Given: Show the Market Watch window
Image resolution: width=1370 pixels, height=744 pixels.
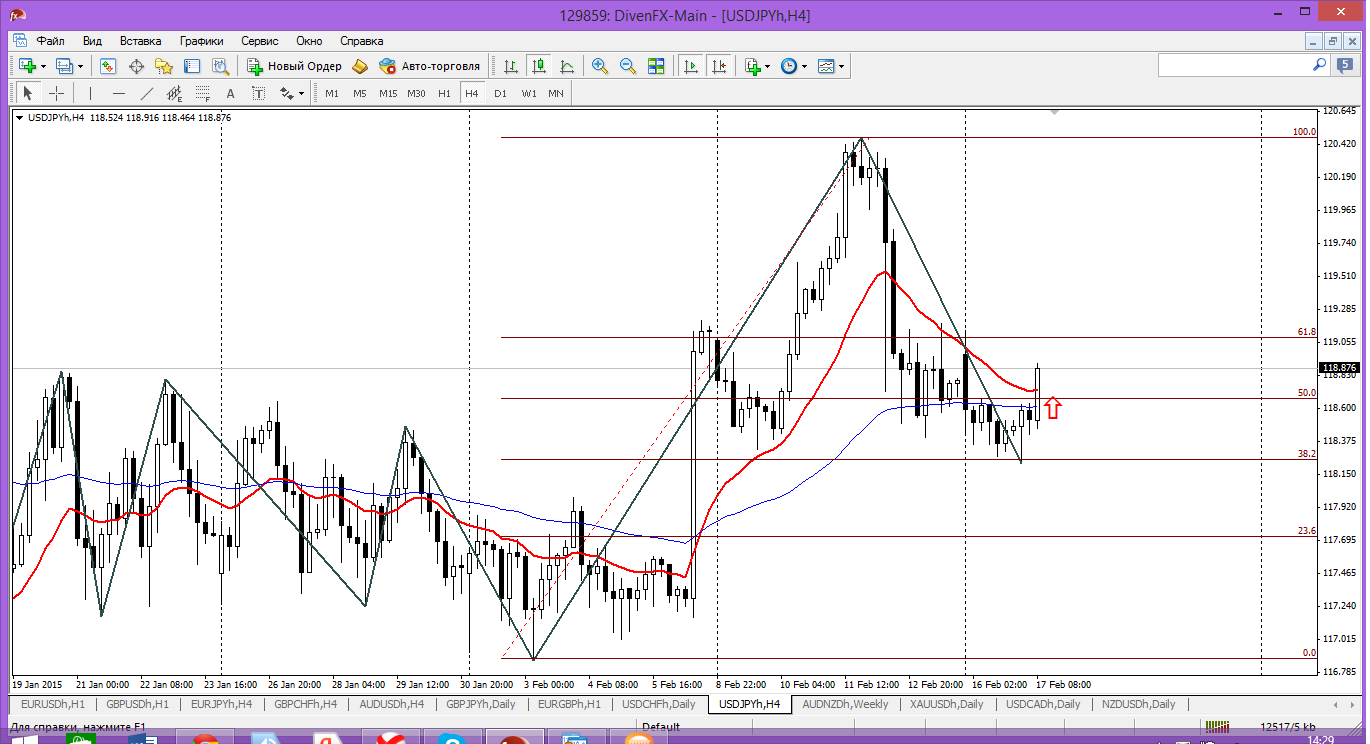Looking at the screenshot, I should pyautogui.click(x=107, y=66).
